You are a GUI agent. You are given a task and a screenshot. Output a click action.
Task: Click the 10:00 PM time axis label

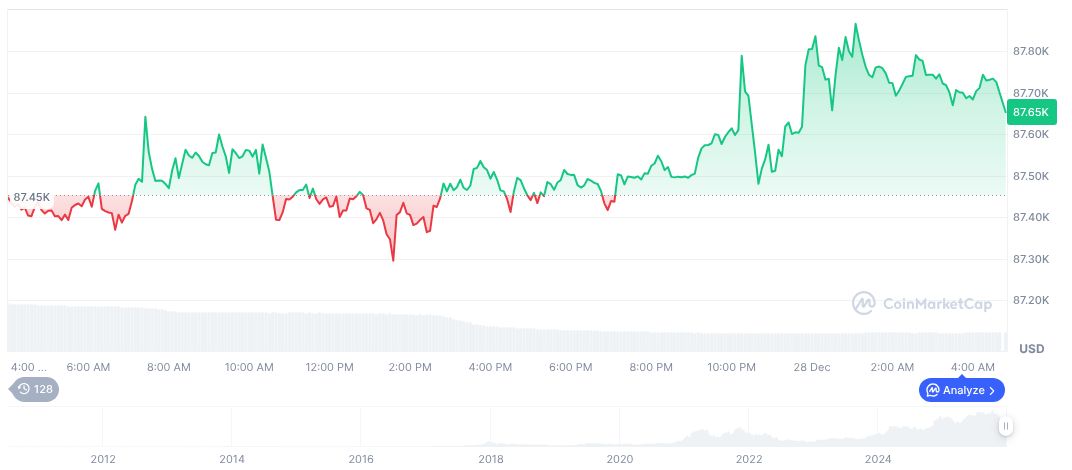[x=733, y=367]
